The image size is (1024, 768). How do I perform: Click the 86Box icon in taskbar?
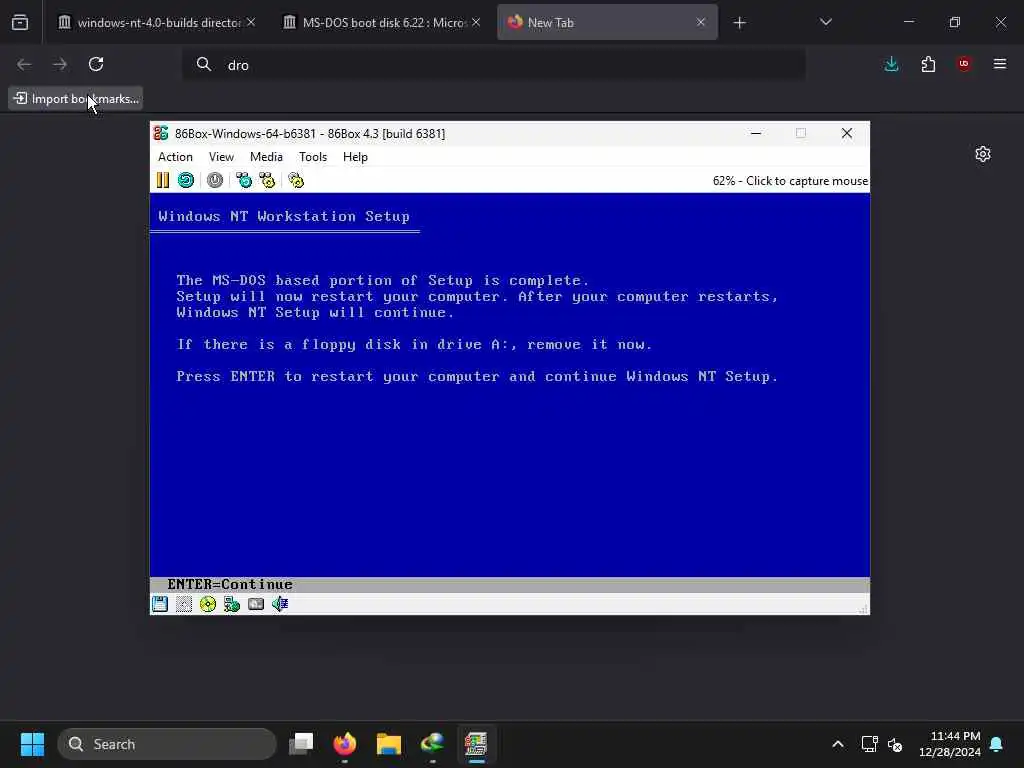tap(476, 744)
